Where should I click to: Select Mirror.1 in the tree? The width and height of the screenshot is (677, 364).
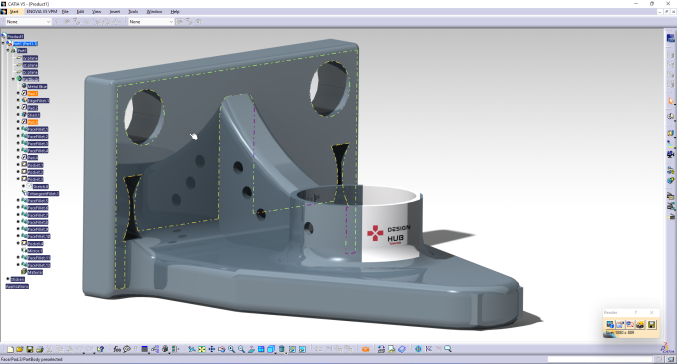[x=35, y=250]
